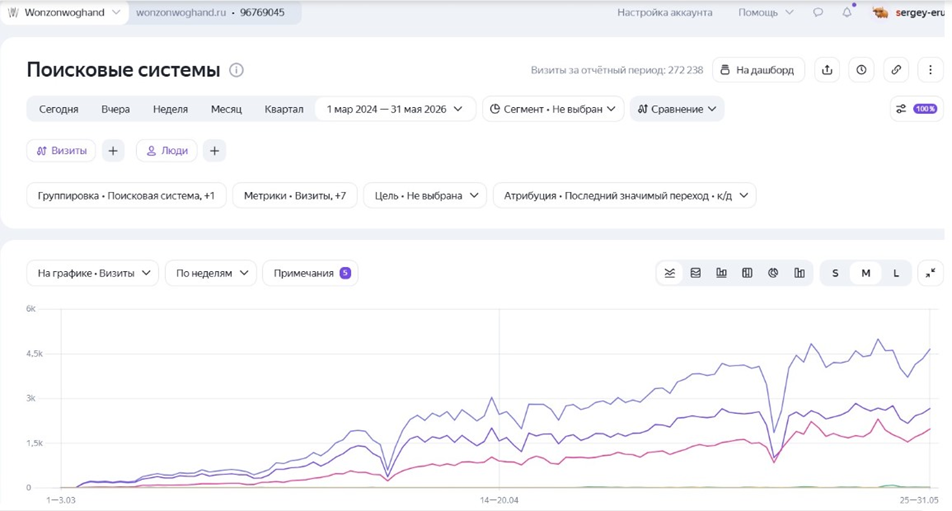Select the Вчера period tab
The width and height of the screenshot is (952, 511).
point(115,109)
